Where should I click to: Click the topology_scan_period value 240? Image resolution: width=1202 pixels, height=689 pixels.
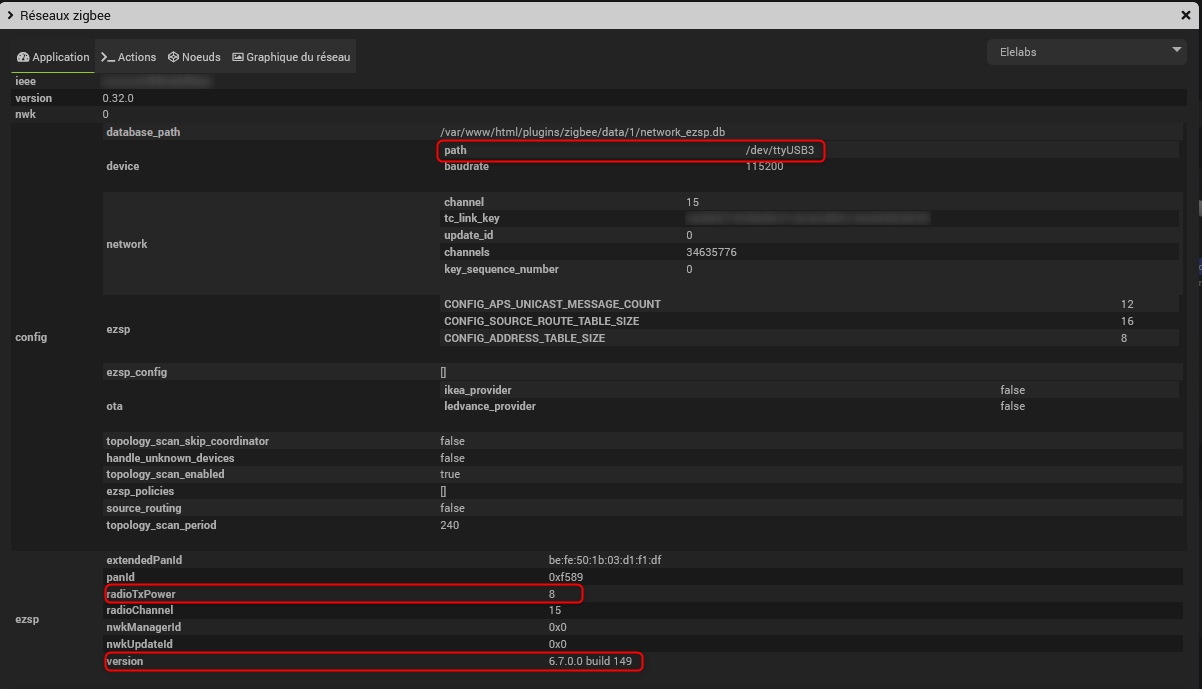tap(449, 525)
